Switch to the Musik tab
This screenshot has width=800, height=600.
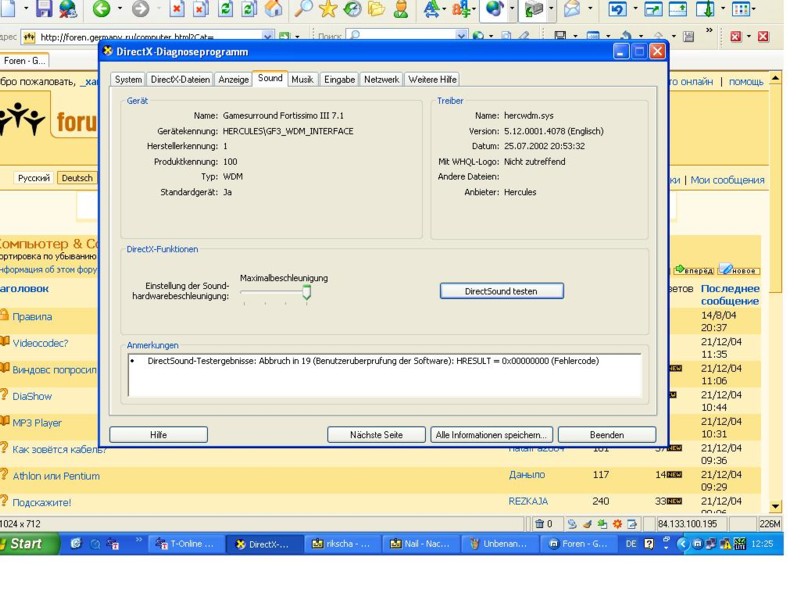(302, 79)
